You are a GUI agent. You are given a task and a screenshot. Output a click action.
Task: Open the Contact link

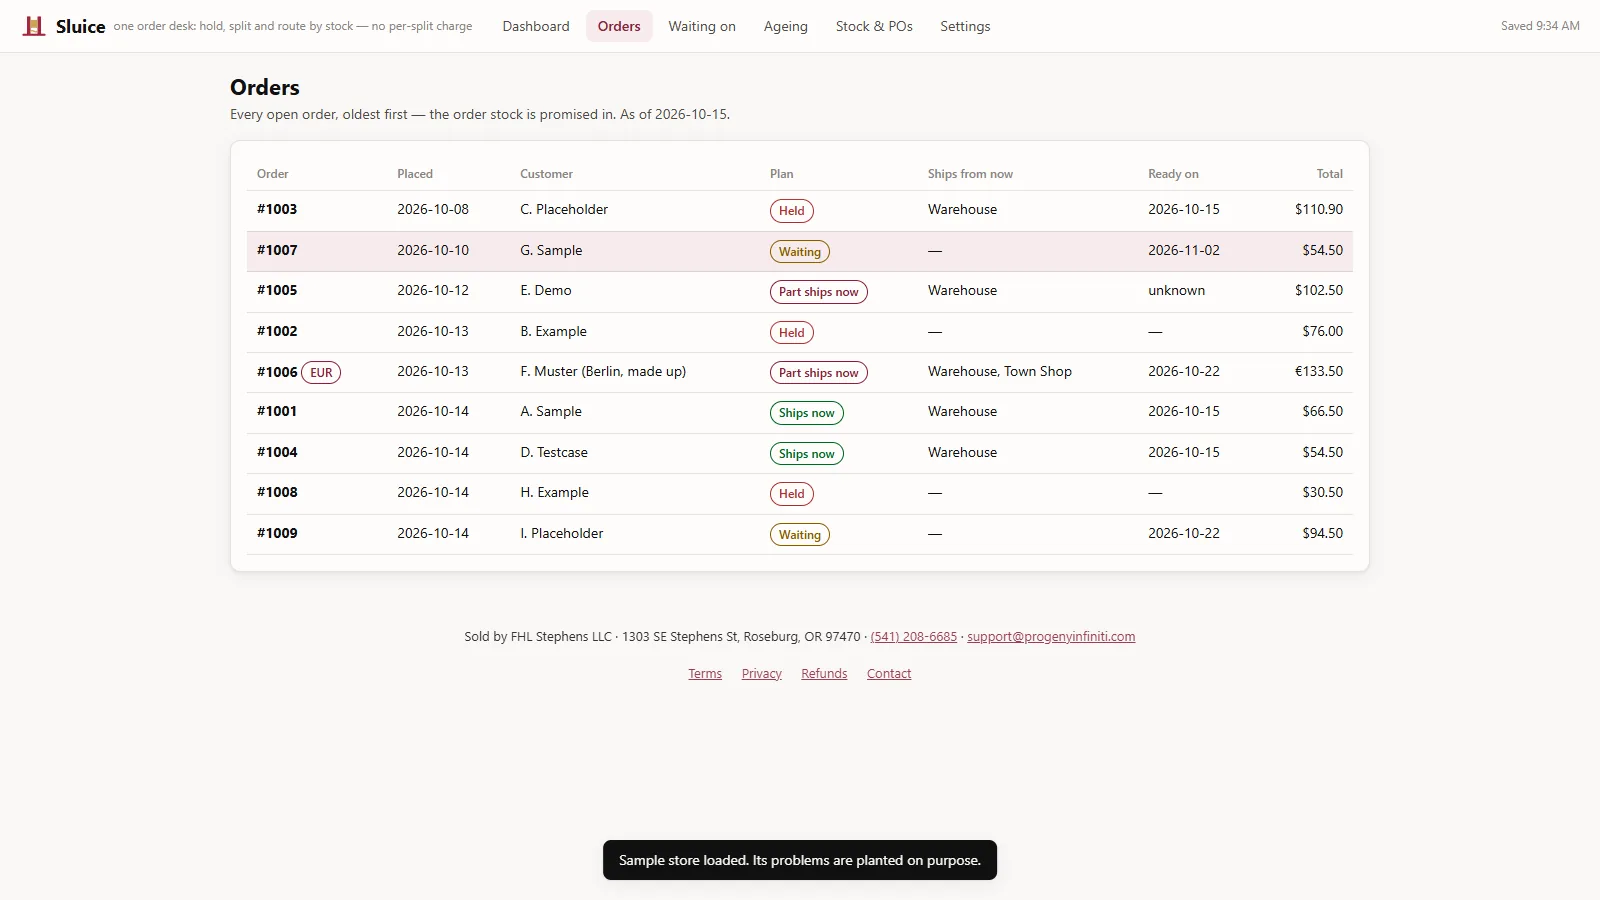(x=889, y=674)
